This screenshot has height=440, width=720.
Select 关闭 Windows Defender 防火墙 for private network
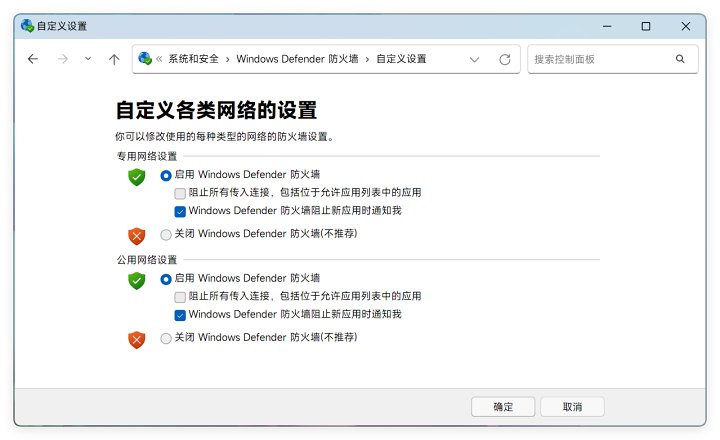tap(166, 234)
